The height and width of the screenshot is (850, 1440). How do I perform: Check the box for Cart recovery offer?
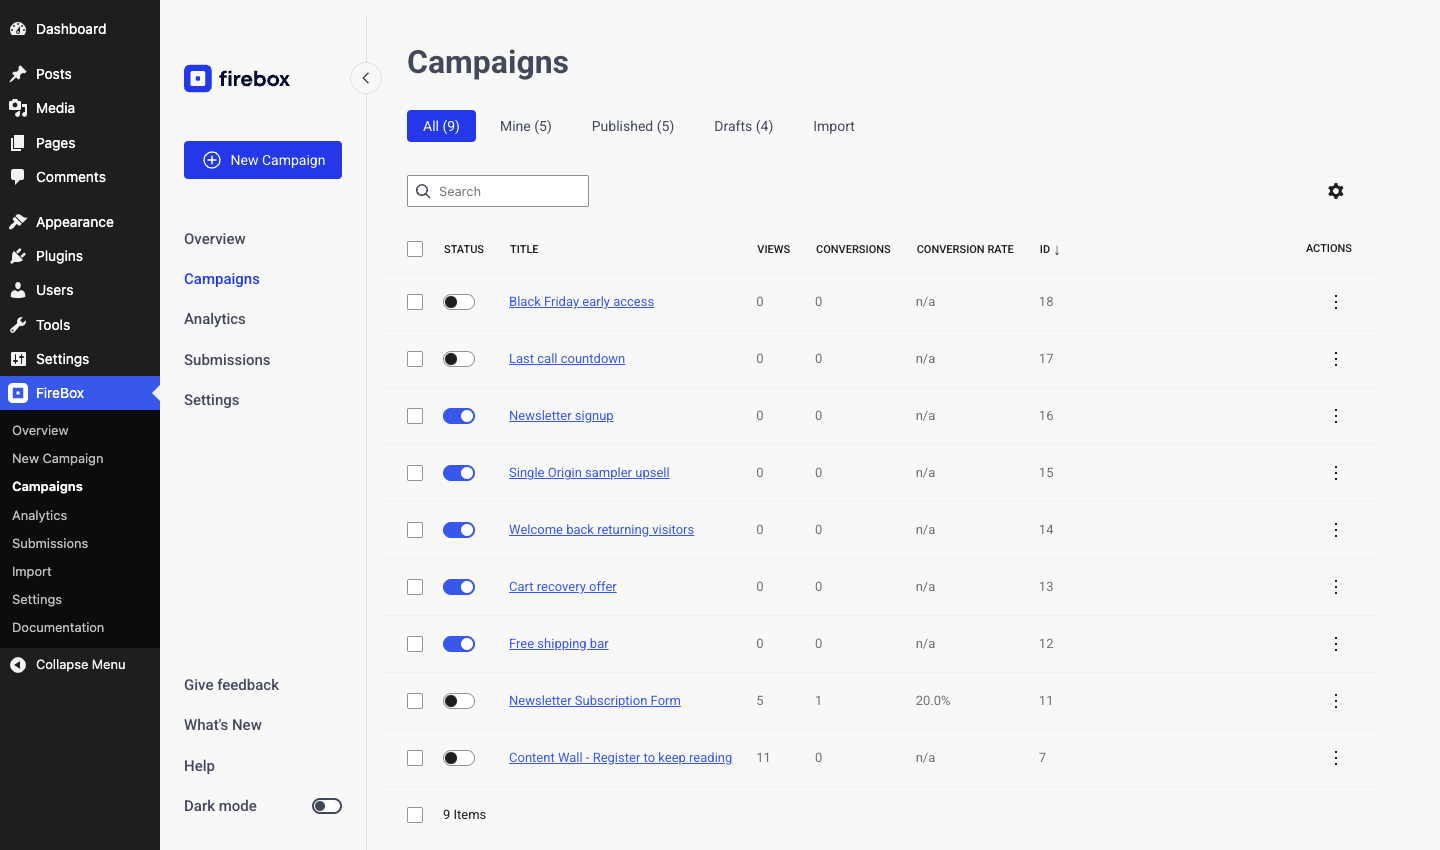(415, 587)
